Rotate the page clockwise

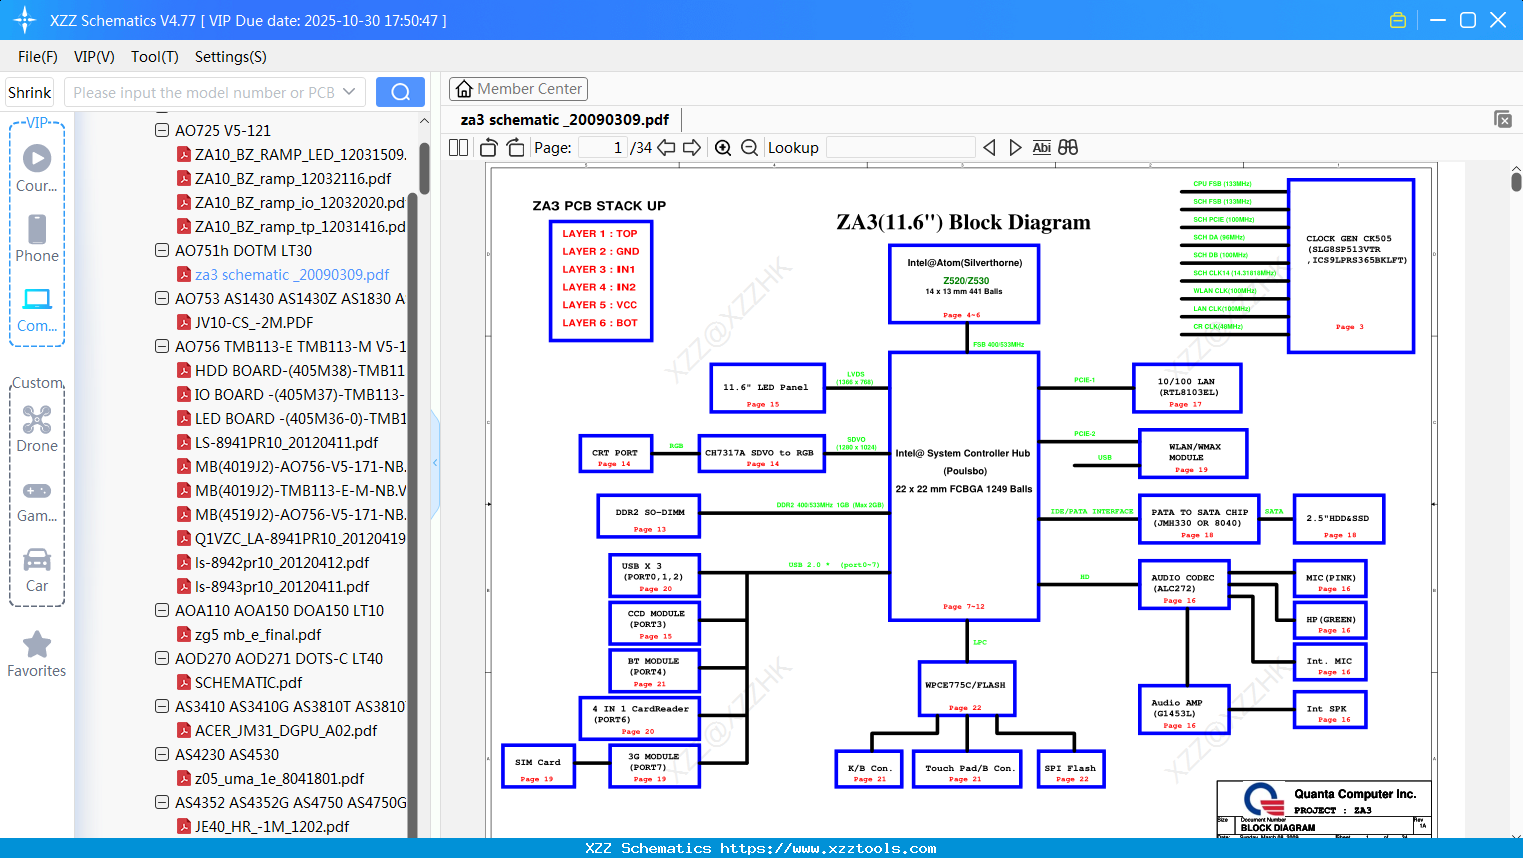coord(515,148)
